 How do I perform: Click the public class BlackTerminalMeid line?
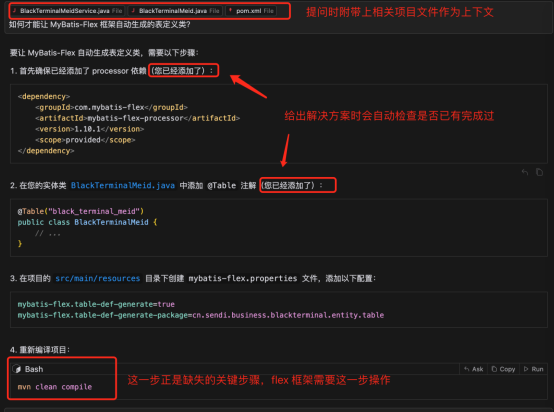tap(87, 222)
